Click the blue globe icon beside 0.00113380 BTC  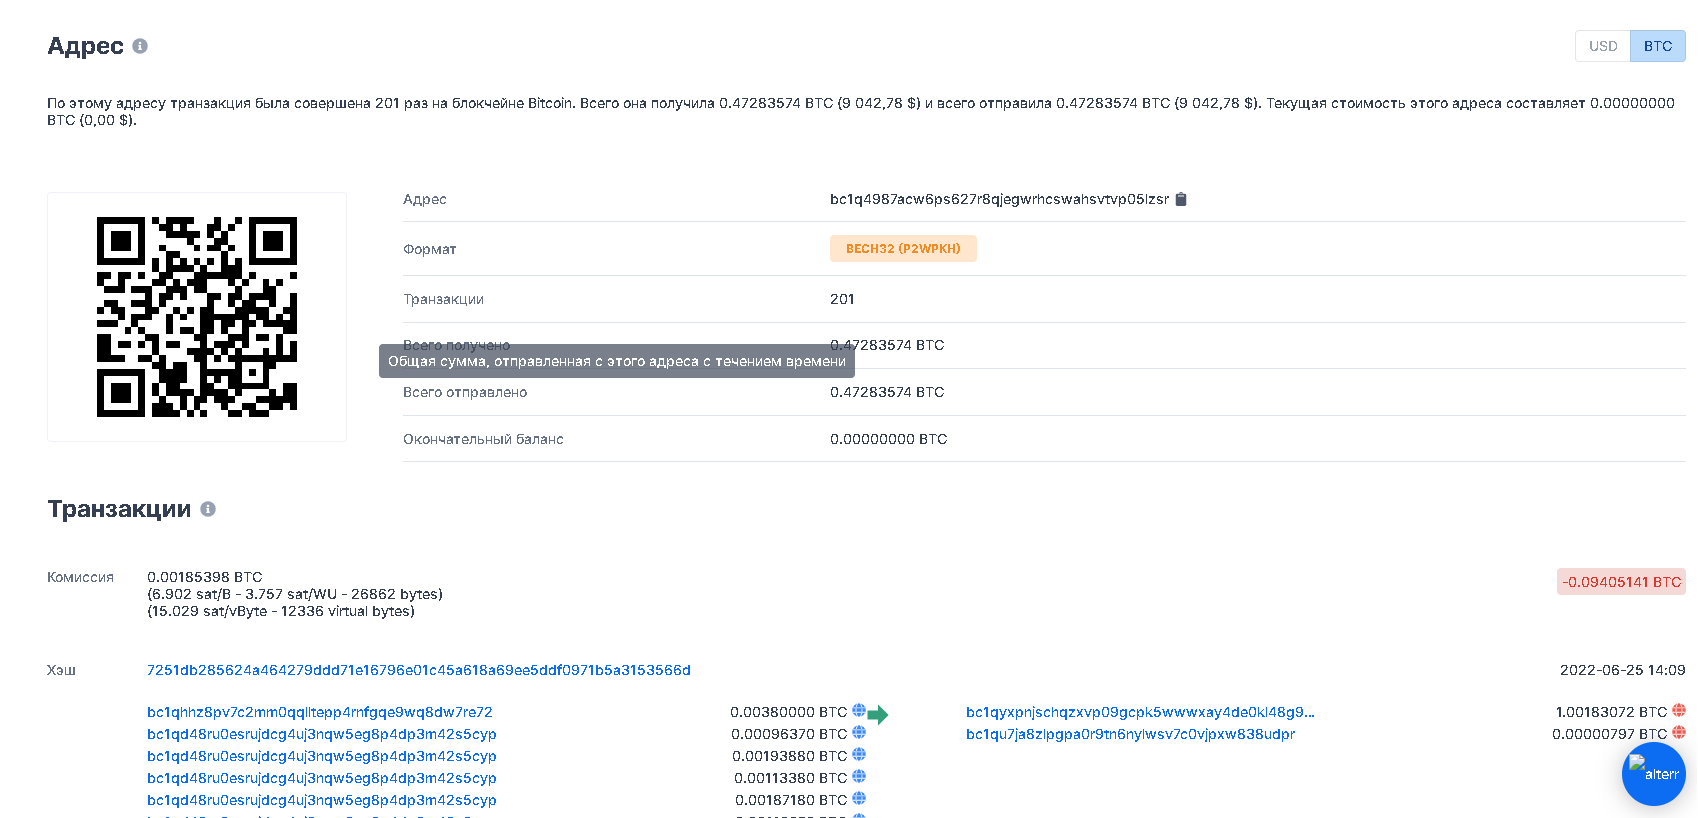tap(859, 777)
